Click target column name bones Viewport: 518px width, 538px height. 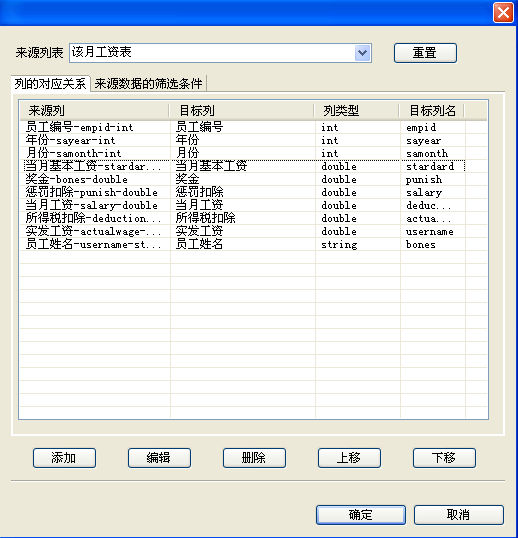(x=421, y=245)
